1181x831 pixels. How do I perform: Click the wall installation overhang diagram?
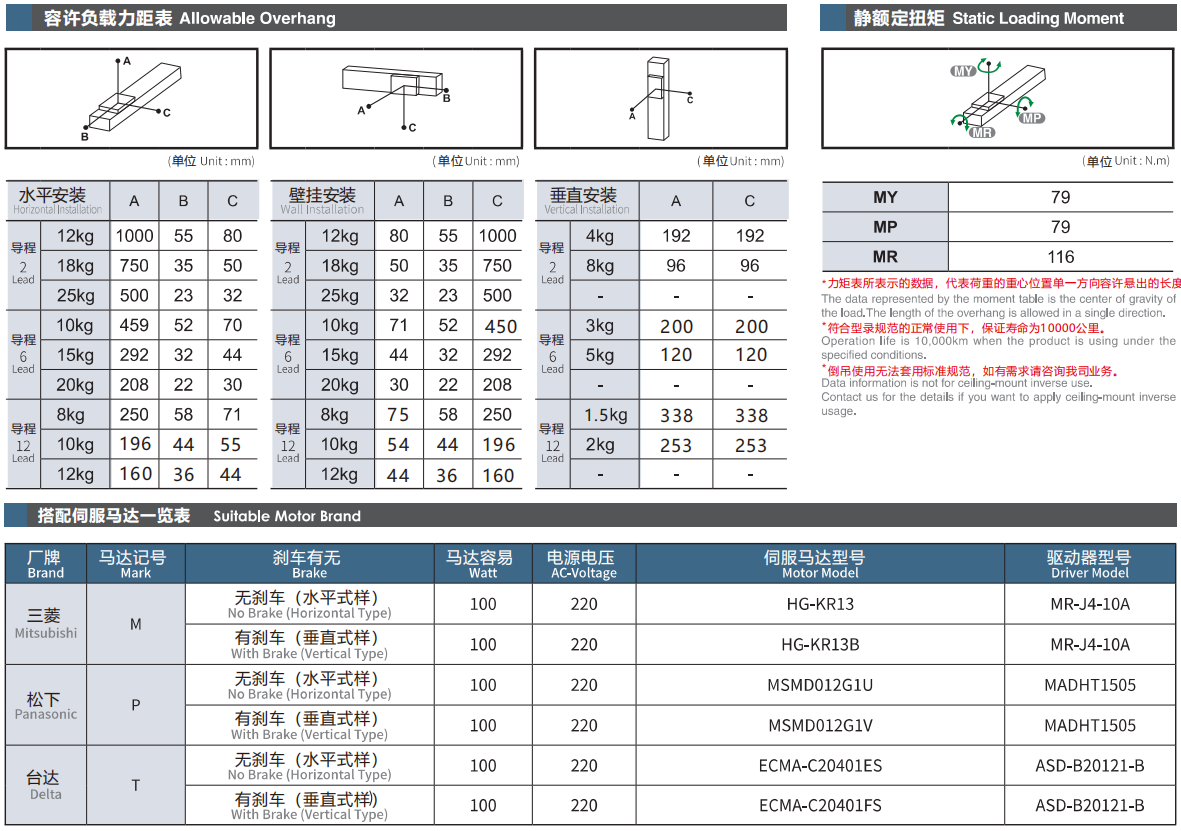(396, 98)
